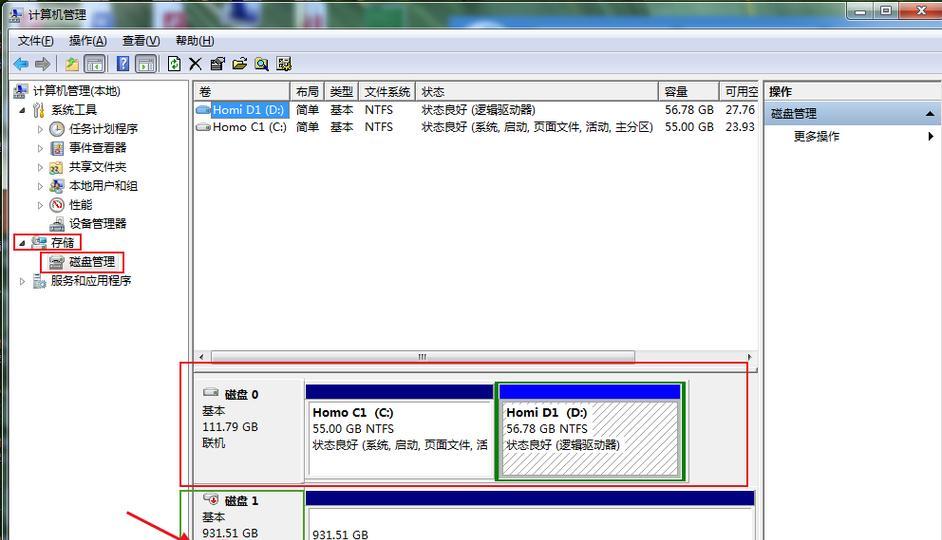Select 服务和应用程序 tree item
Image resolution: width=942 pixels, height=540 pixels.
(x=91, y=281)
